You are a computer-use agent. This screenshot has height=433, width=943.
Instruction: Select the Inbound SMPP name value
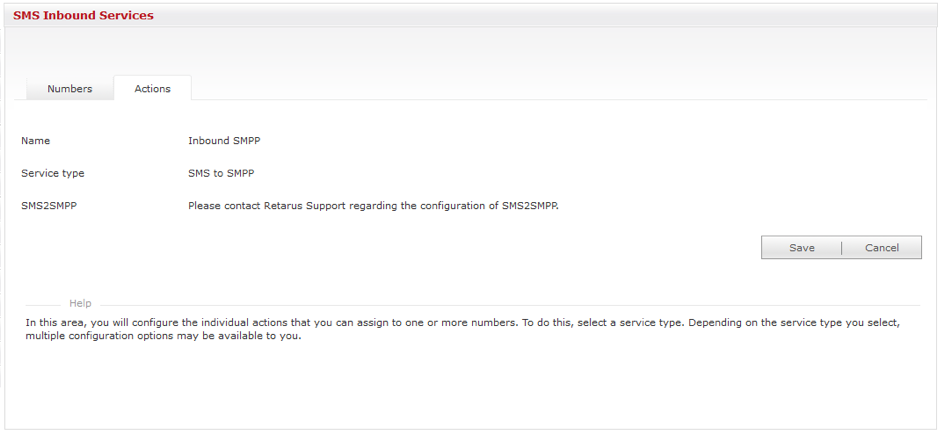point(224,141)
